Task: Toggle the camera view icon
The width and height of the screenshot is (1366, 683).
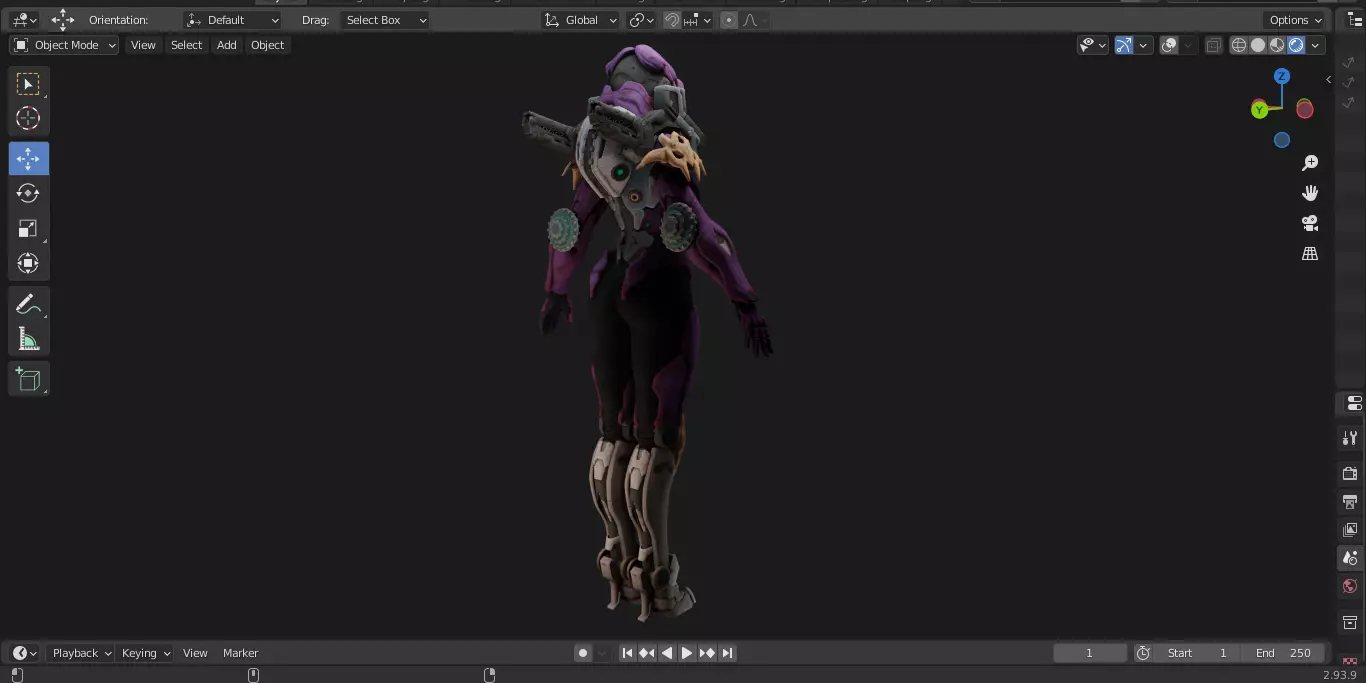Action: [1310, 223]
